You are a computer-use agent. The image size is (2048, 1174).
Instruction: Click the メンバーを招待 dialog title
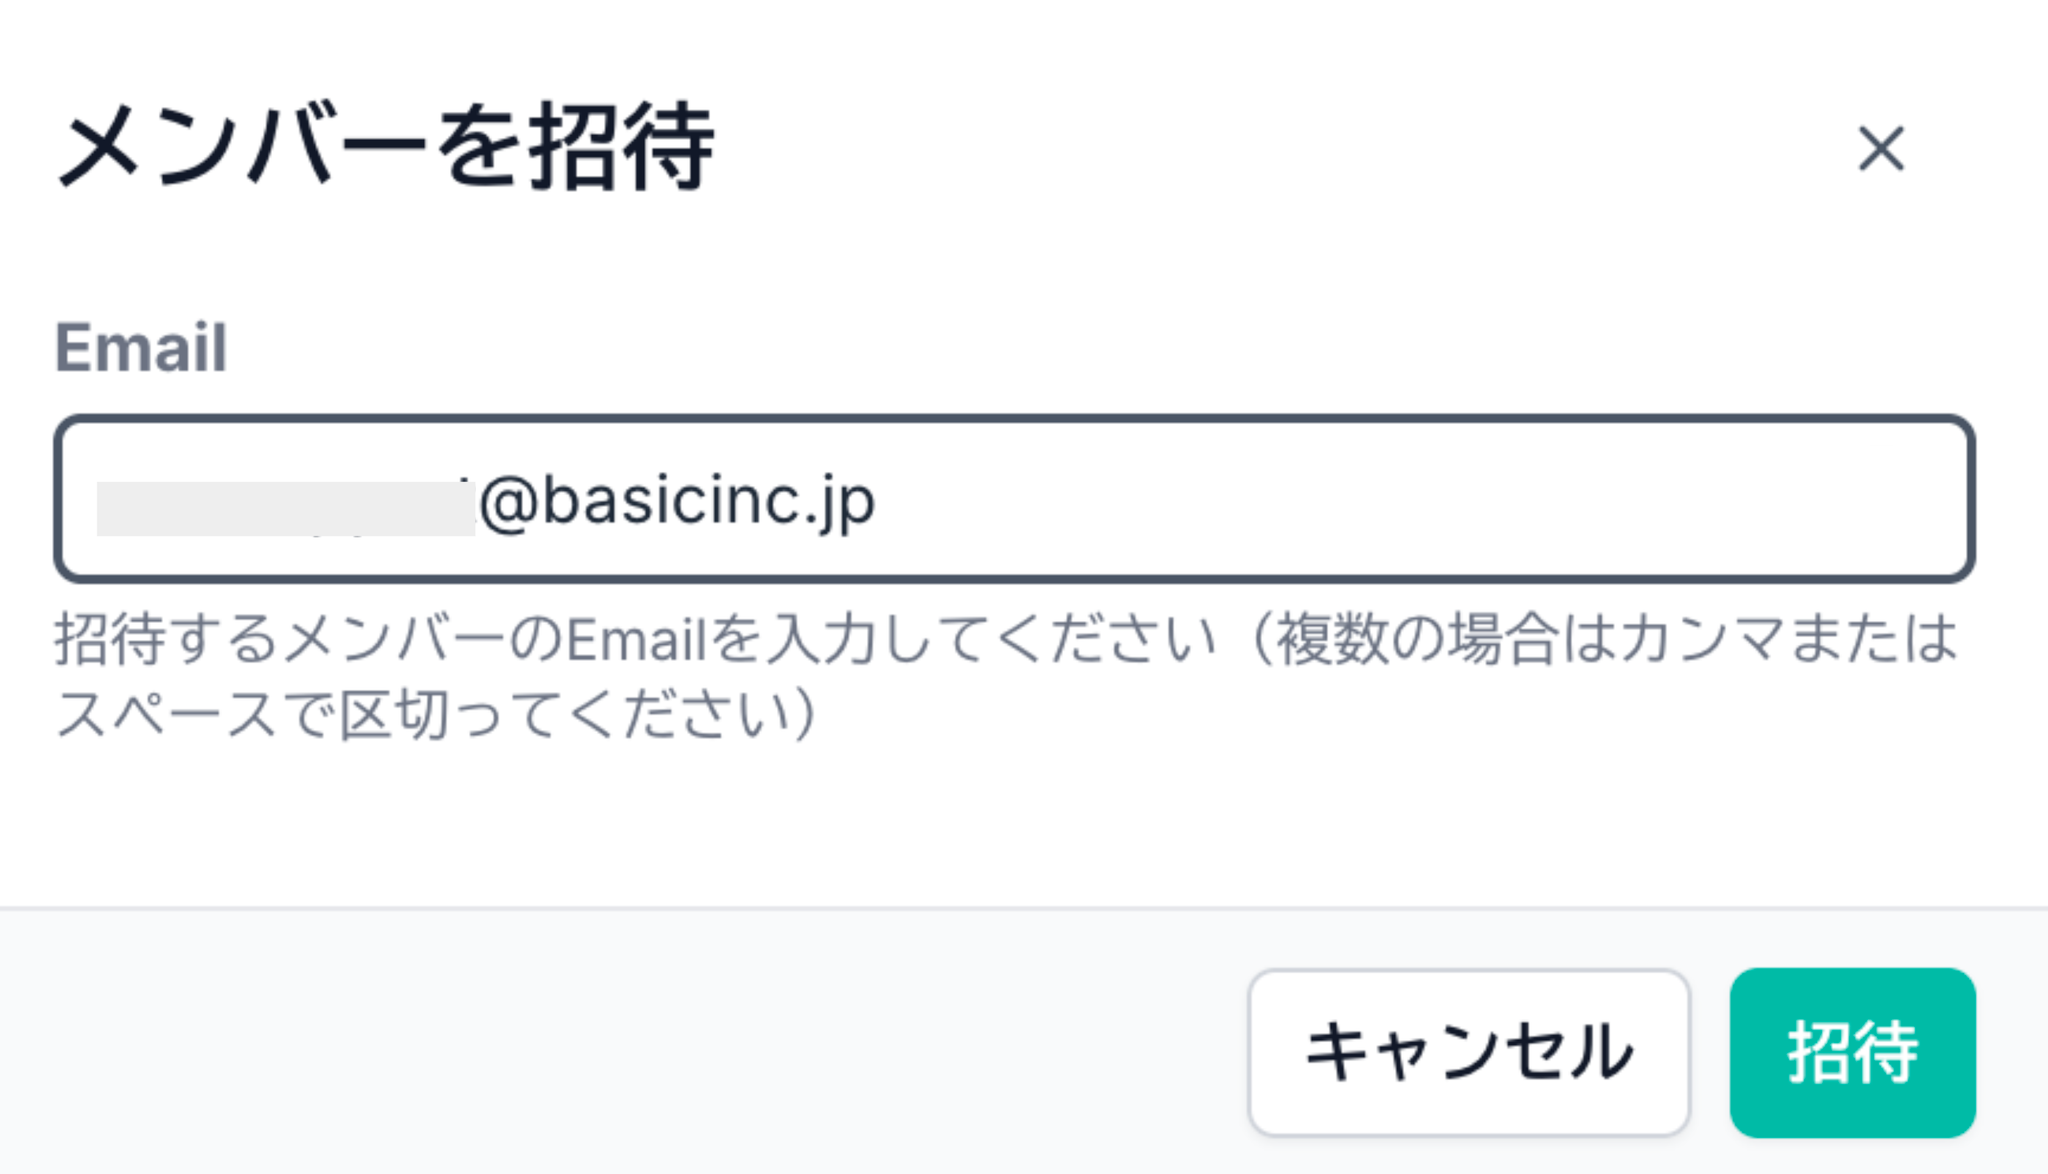385,147
